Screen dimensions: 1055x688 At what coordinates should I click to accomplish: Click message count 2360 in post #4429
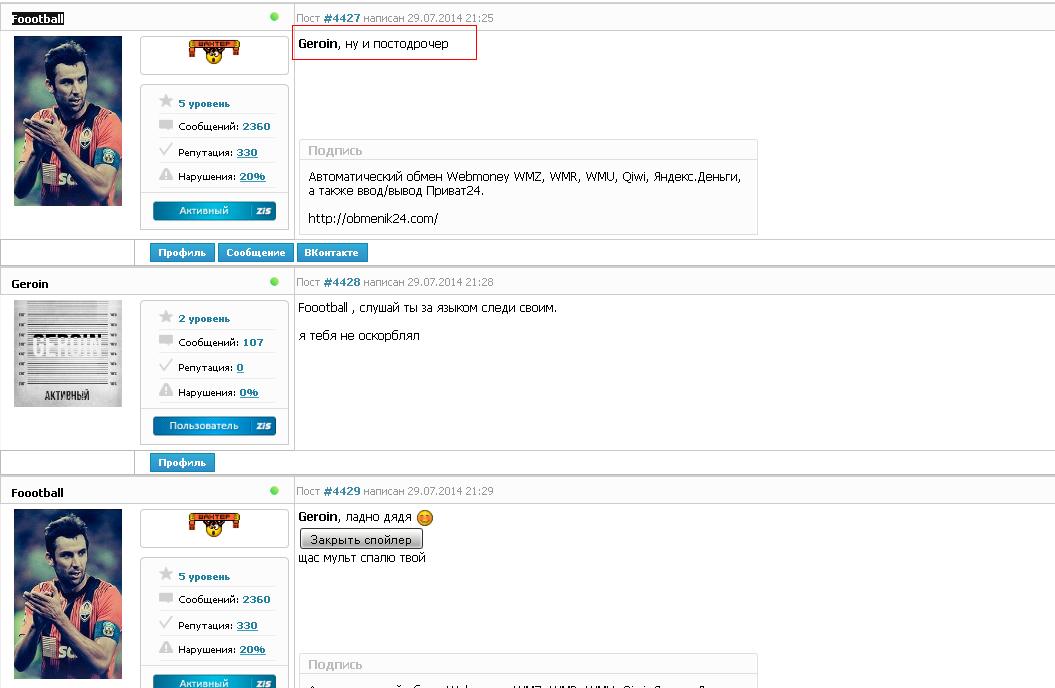pyautogui.click(x=256, y=599)
